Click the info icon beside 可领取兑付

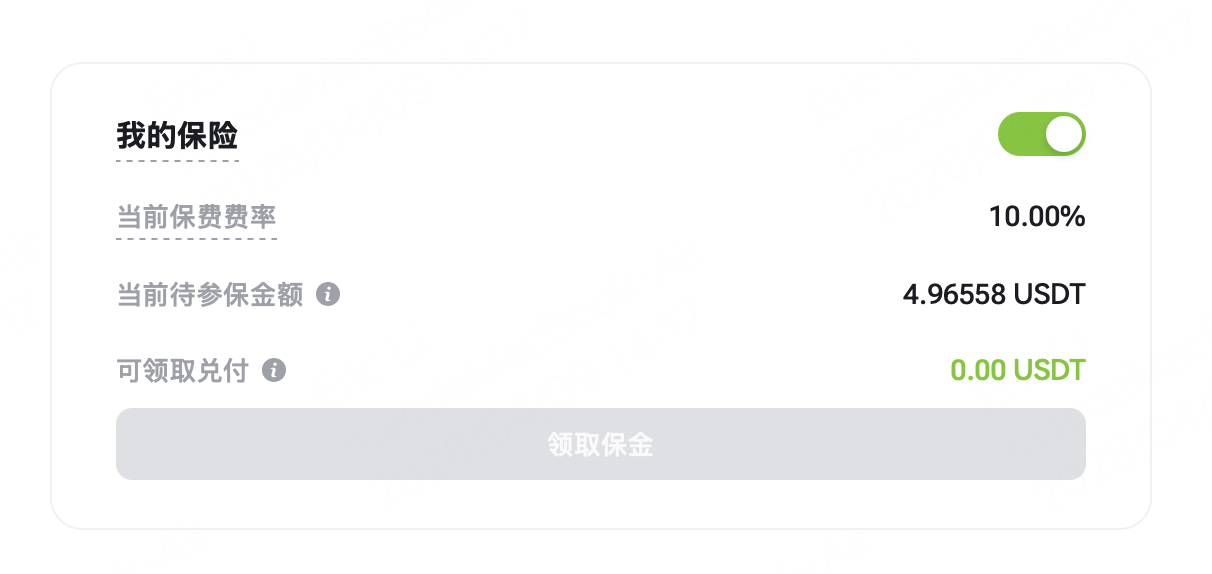coord(274,371)
